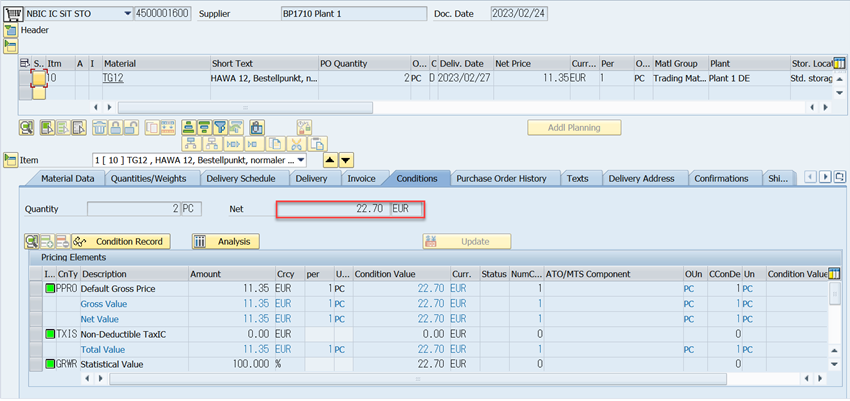The height and width of the screenshot is (401, 850).
Task: Click the sort descending icon
Action: coord(204,128)
